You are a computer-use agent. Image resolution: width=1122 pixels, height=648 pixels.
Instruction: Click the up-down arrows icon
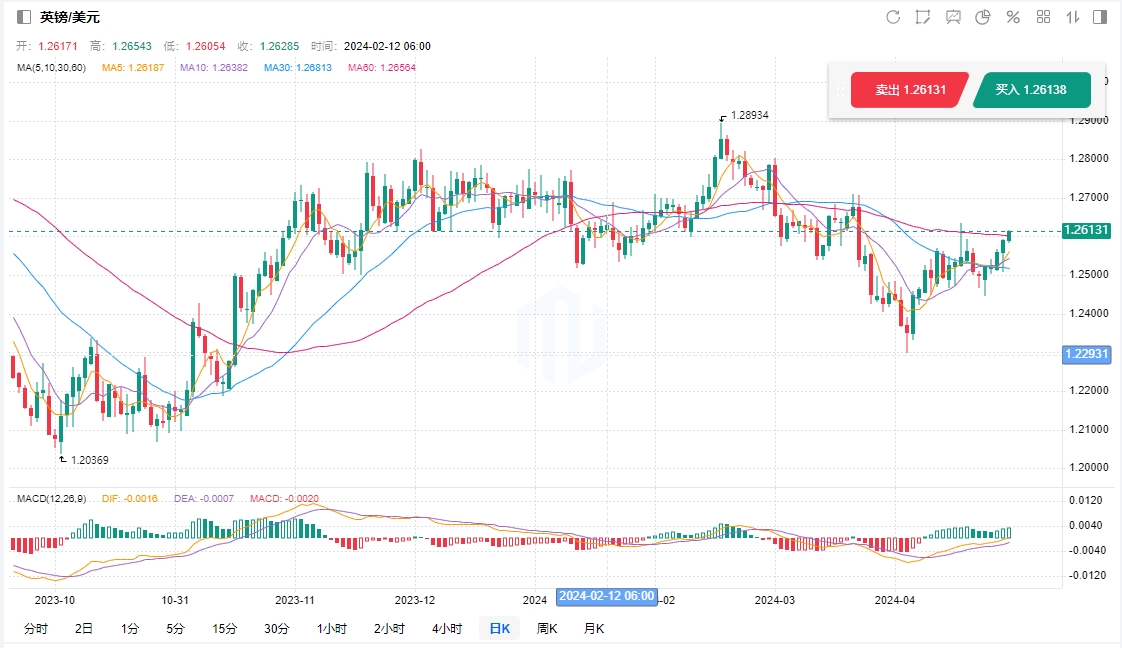pyautogui.click(x=1073, y=17)
